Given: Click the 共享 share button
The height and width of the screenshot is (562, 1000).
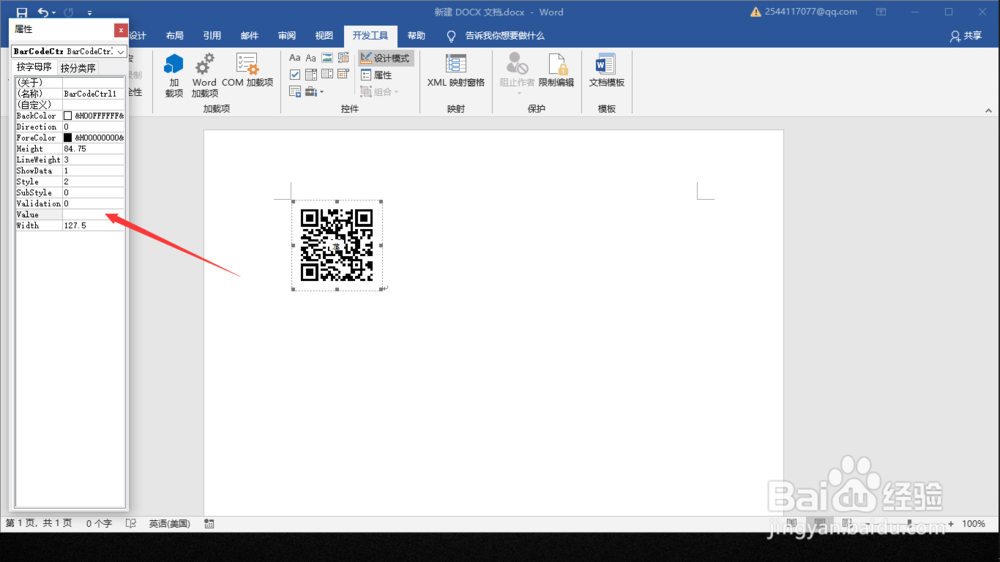Looking at the screenshot, I should (x=966, y=36).
